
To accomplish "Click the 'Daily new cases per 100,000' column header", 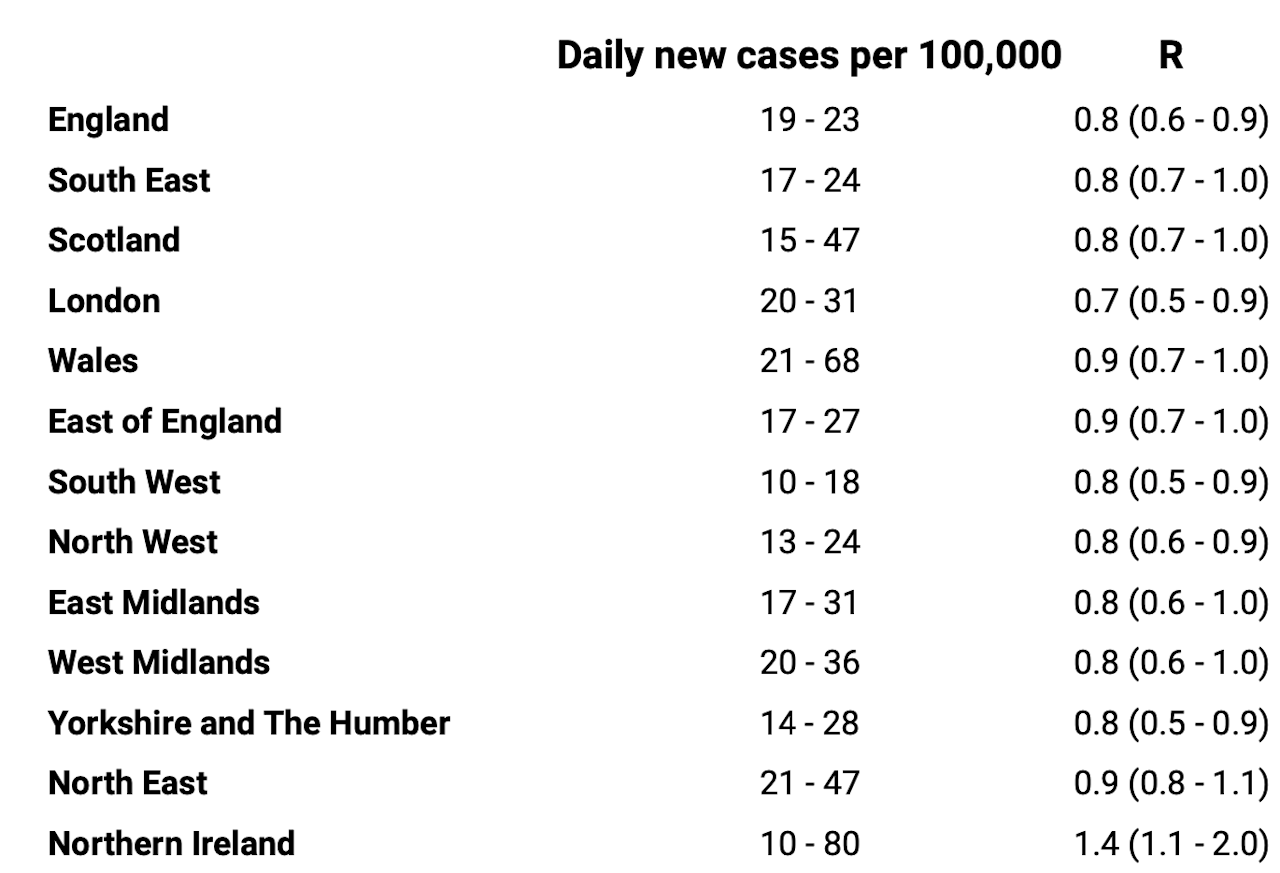I will pos(808,56).
